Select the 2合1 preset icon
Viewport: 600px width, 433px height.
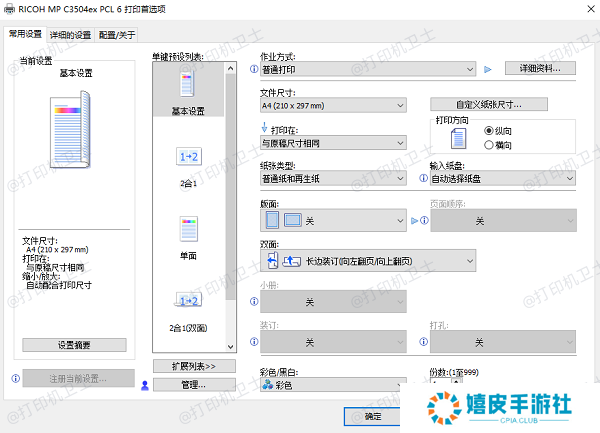(189, 157)
